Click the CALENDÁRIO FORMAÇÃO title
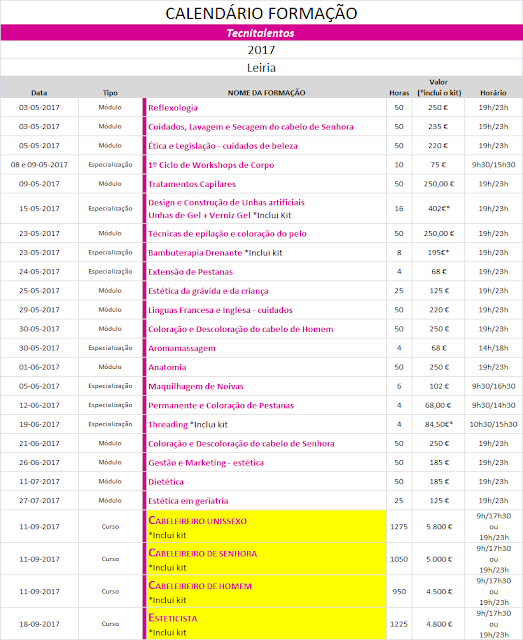The height and width of the screenshot is (640, 523). pos(261,13)
